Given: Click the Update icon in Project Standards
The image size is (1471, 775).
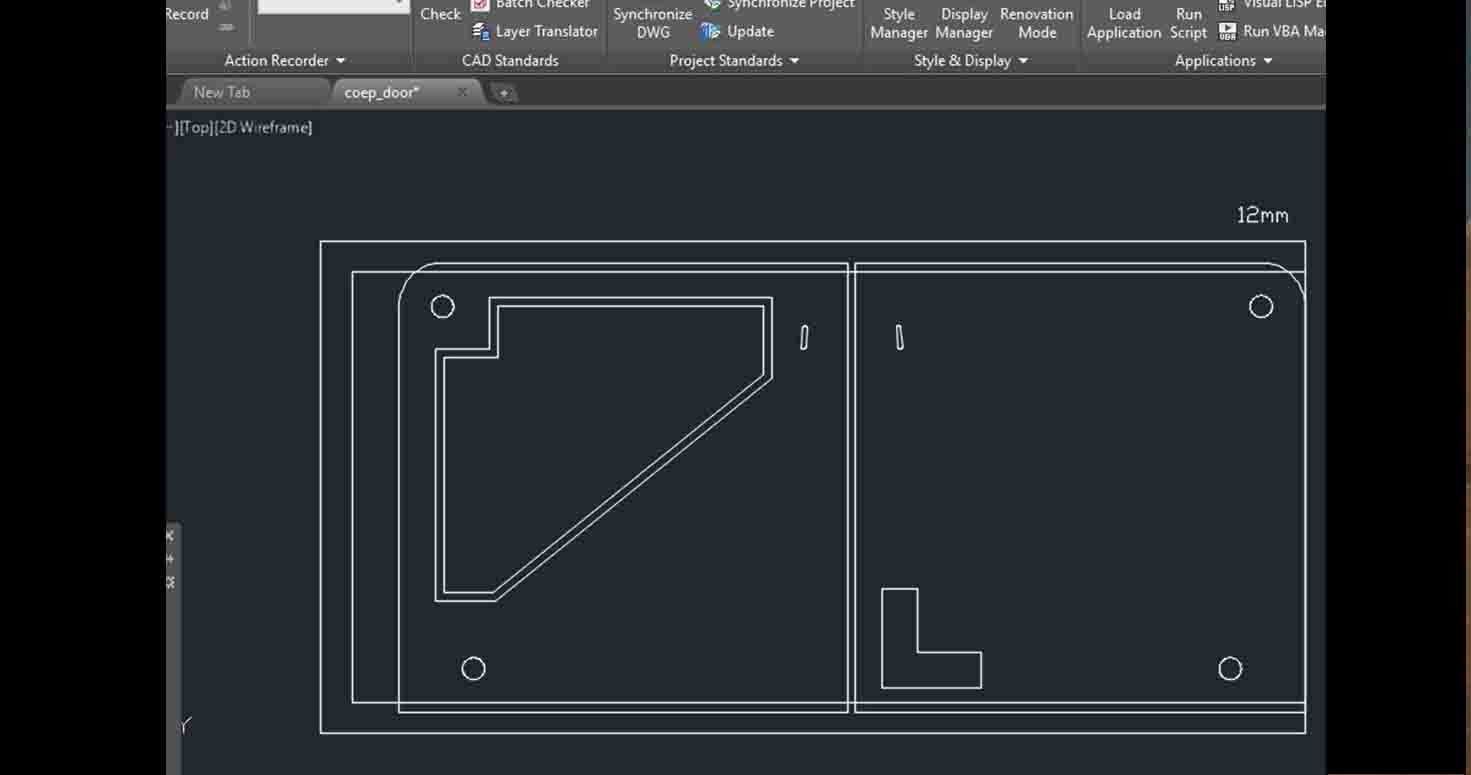Looking at the screenshot, I should [711, 32].
